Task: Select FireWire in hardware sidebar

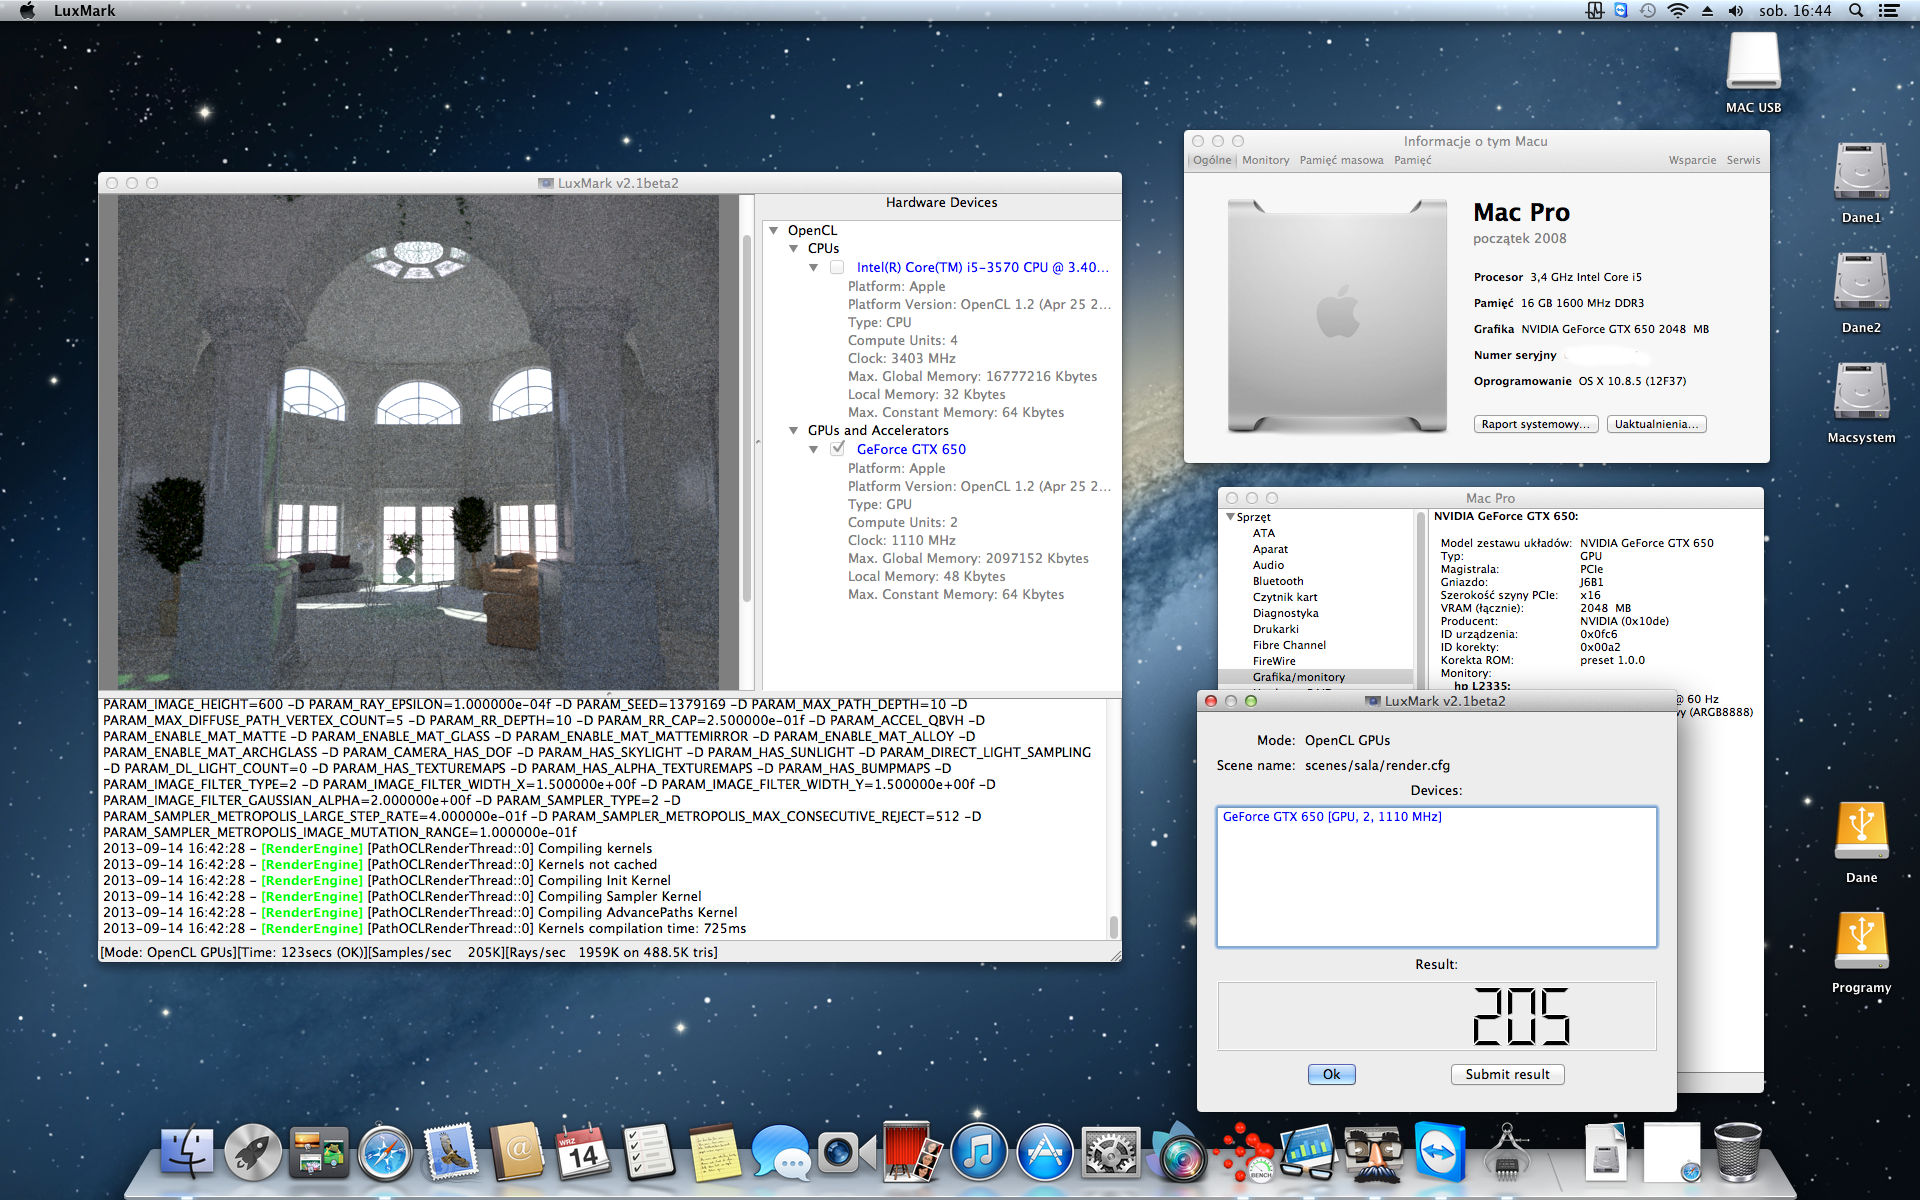Action: pos(1273,661)
